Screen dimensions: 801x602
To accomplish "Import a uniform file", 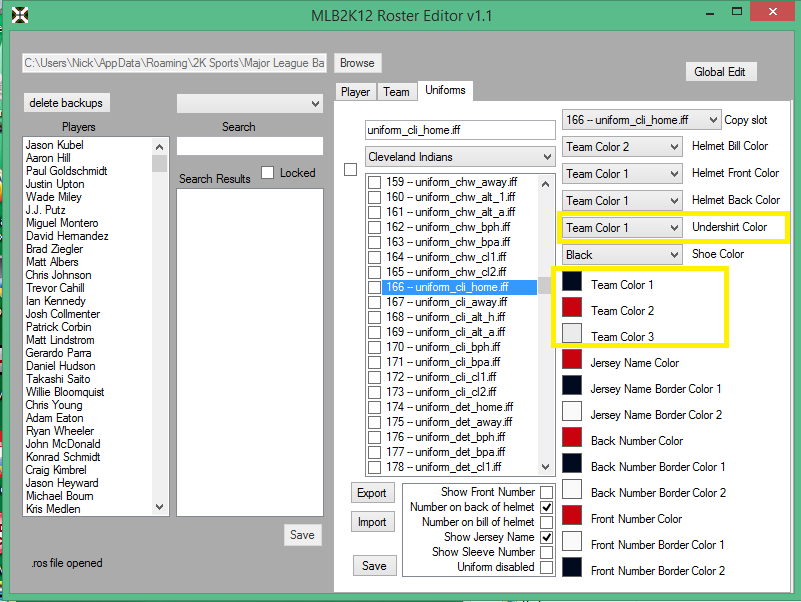I will tap(372, 522).
